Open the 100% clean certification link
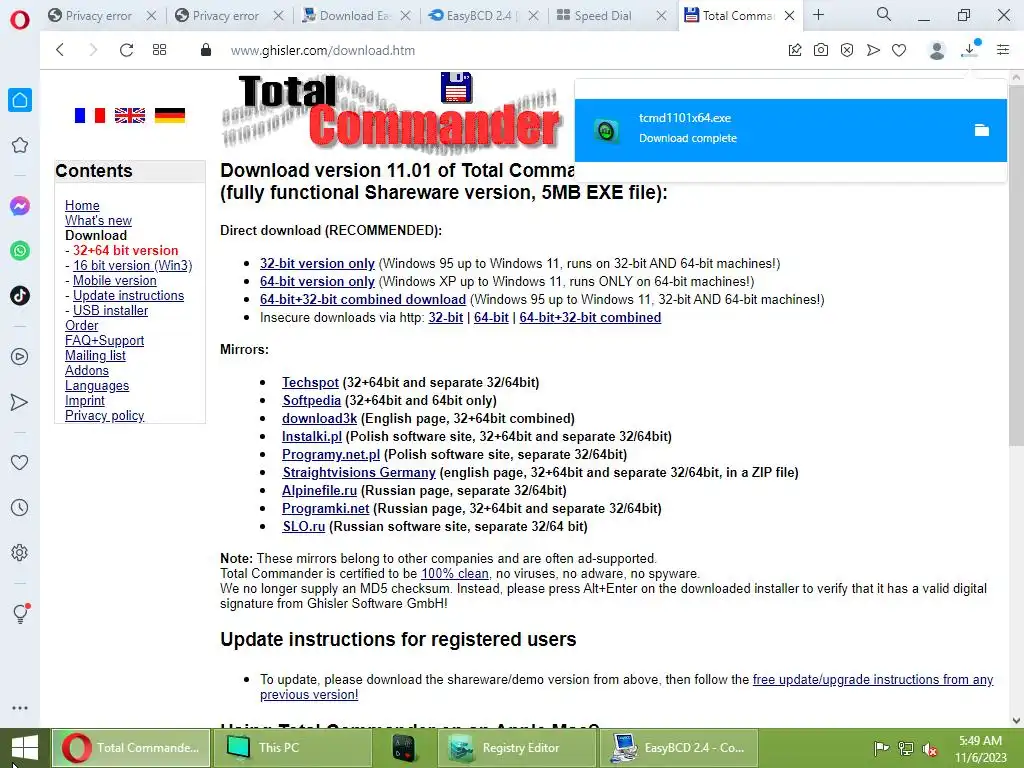1024x768 pixels. (x=455, y=573)
